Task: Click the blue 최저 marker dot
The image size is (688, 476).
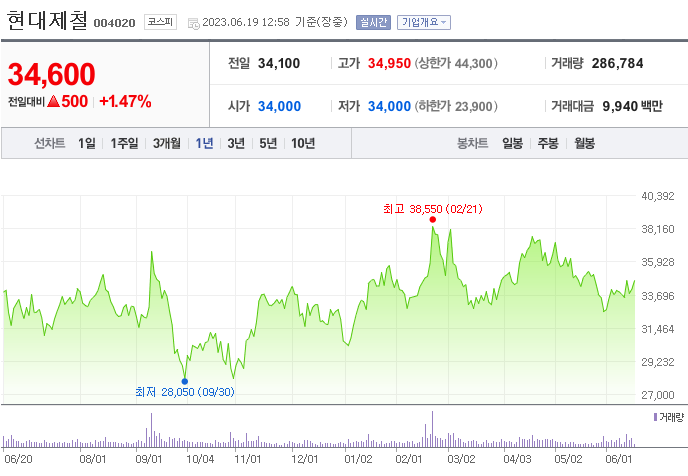Action: click(x=185, y=381)
